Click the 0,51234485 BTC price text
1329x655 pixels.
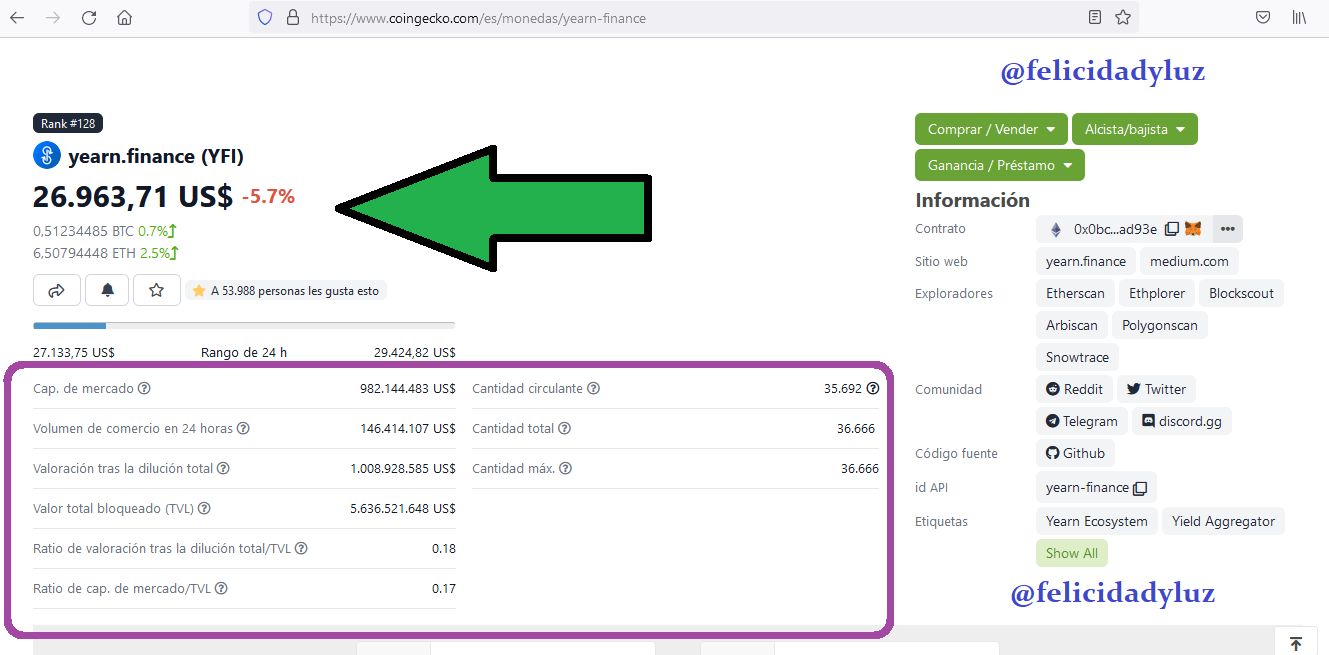tap(83, 231)
